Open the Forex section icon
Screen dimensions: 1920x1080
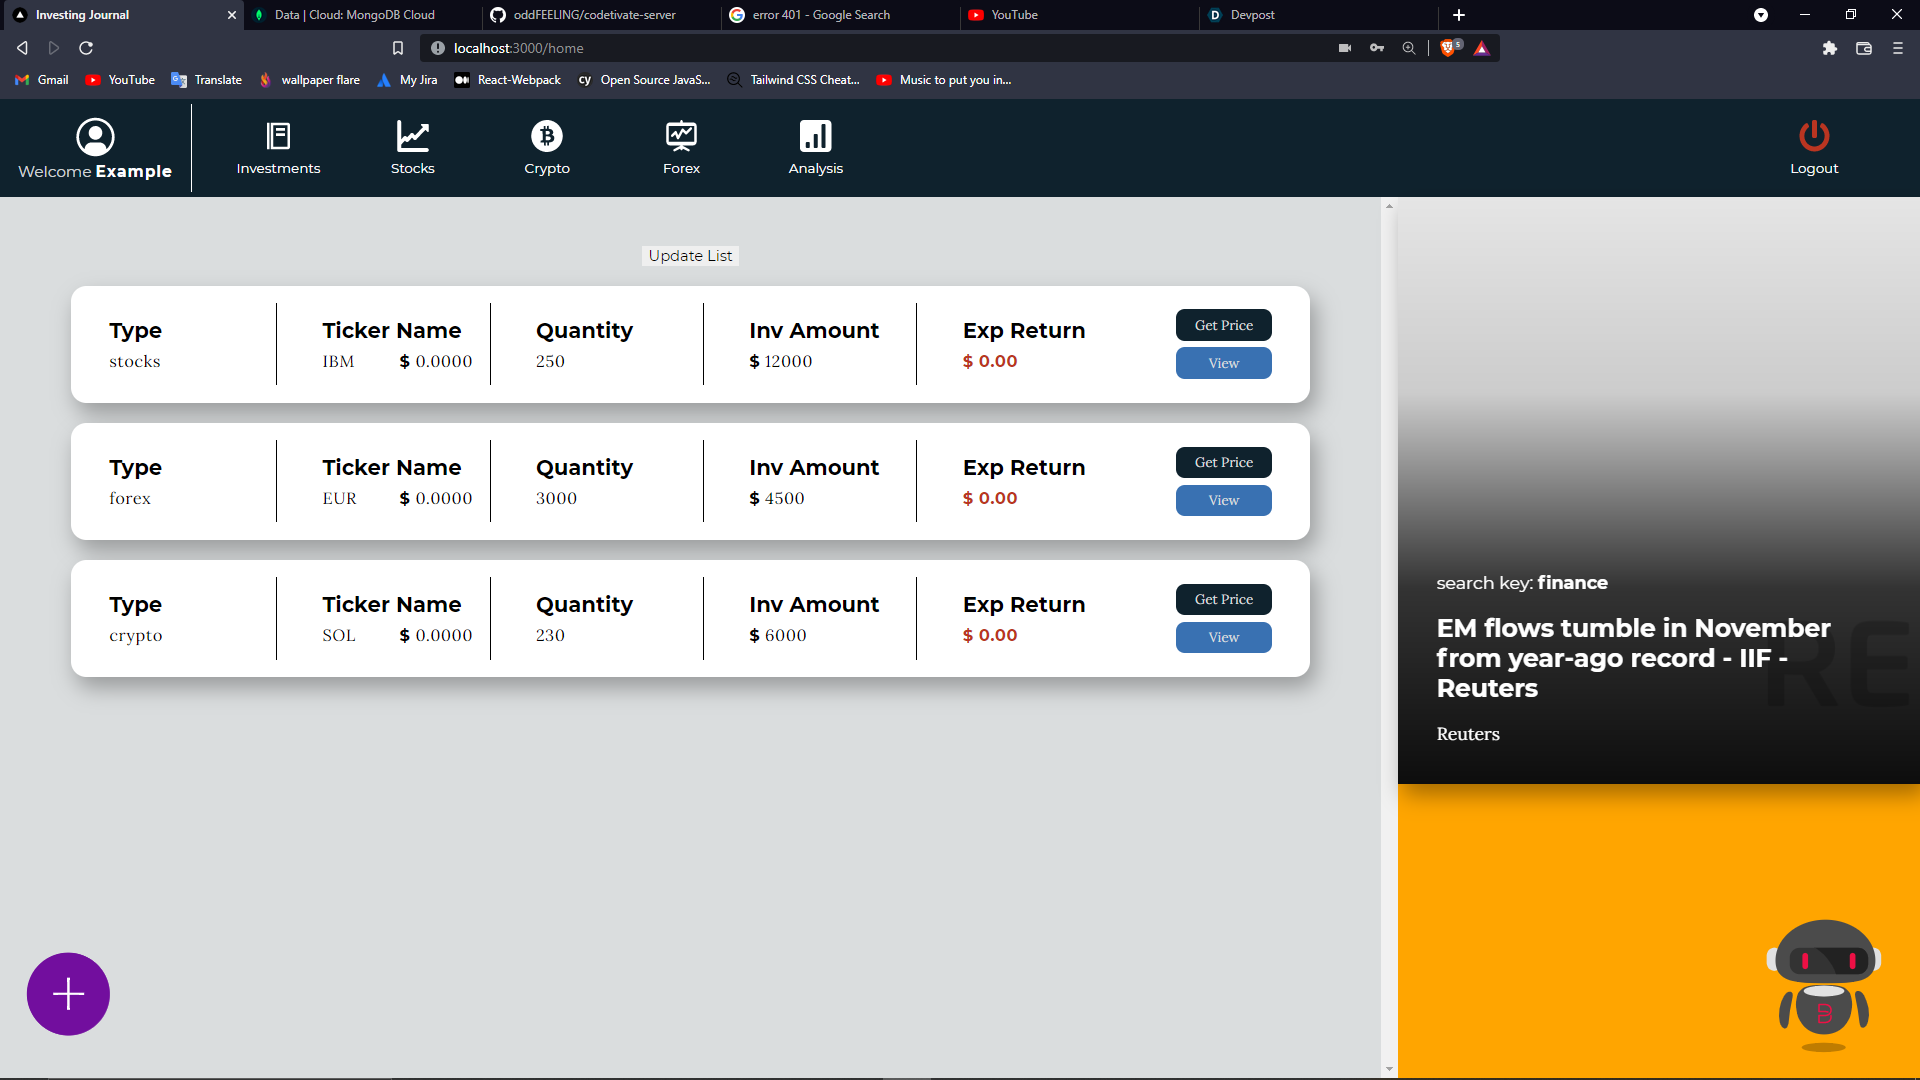681,136
